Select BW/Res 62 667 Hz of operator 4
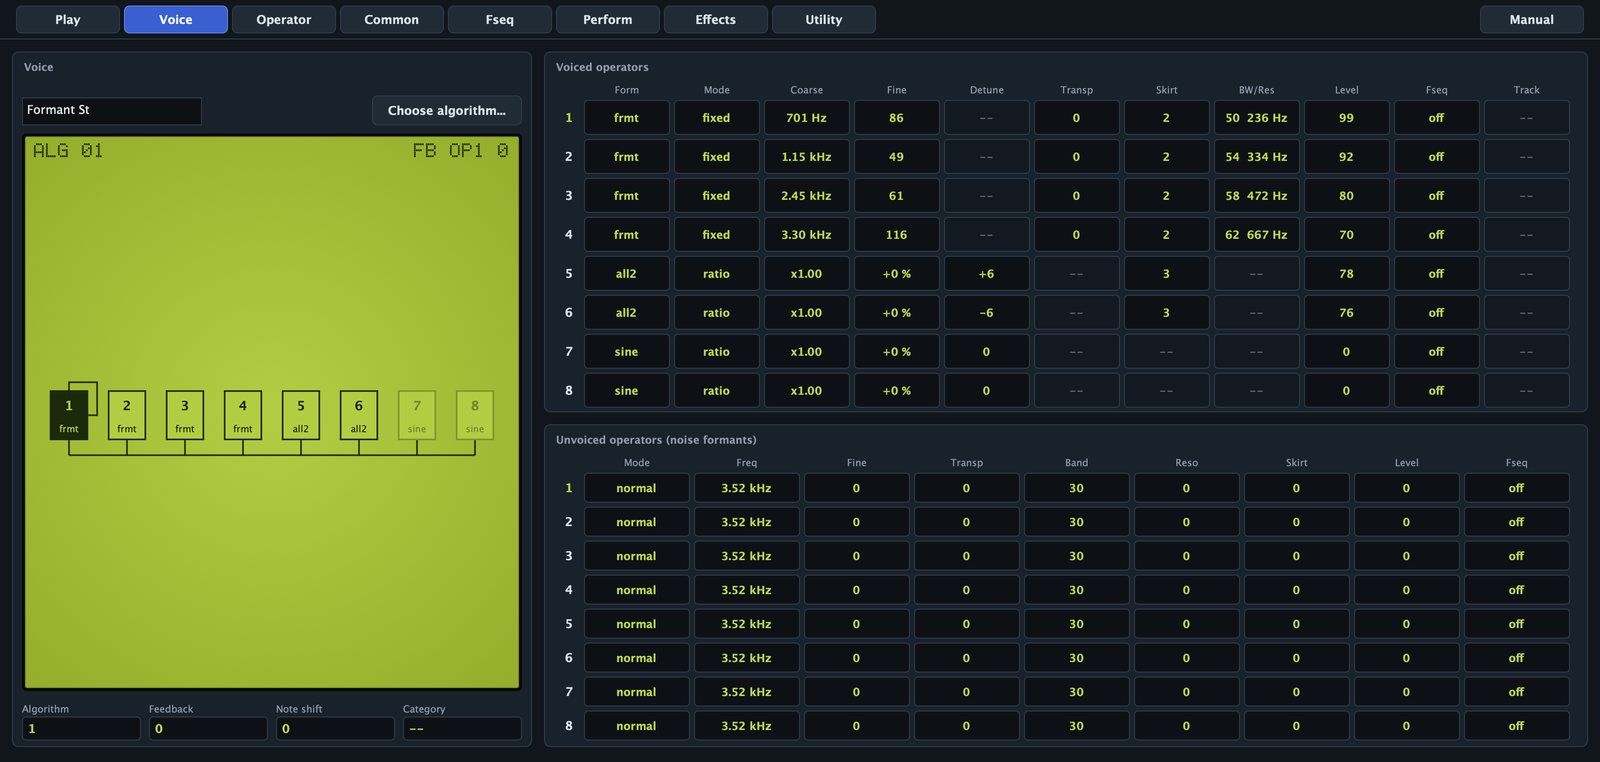 tap(1256, 235)
